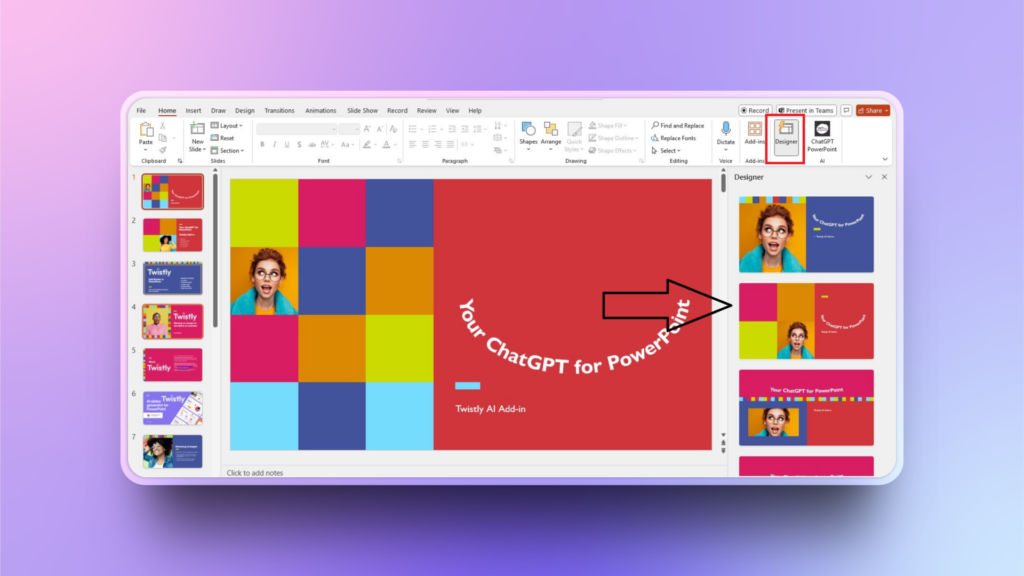Open the Designer pane button
This screenshot has width=1024, height=576.
click(786, 136)
